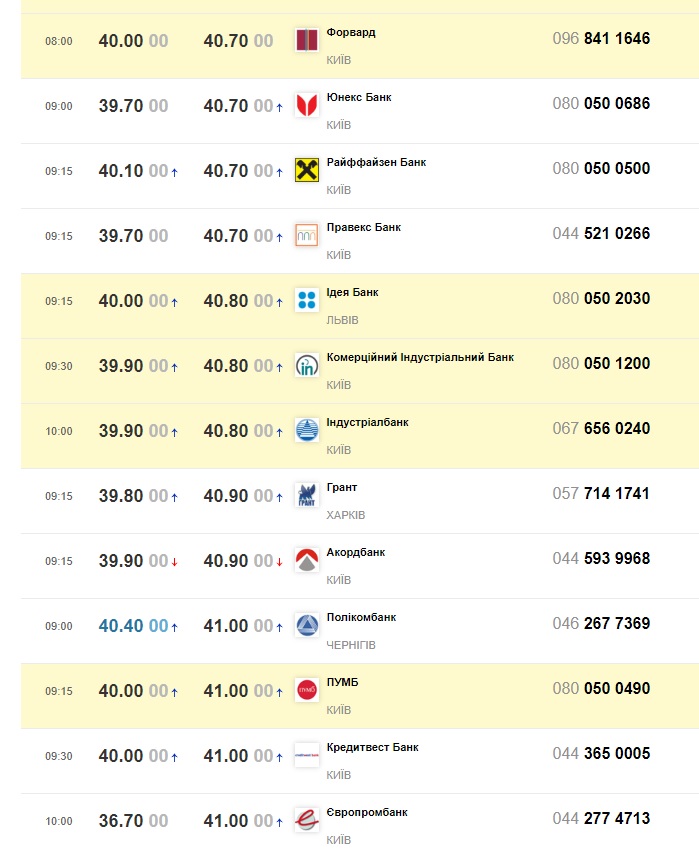Click phone number 044 277 4713
Image resolution: width=699 pixels, height=849 pixels.
coord(601,819)
